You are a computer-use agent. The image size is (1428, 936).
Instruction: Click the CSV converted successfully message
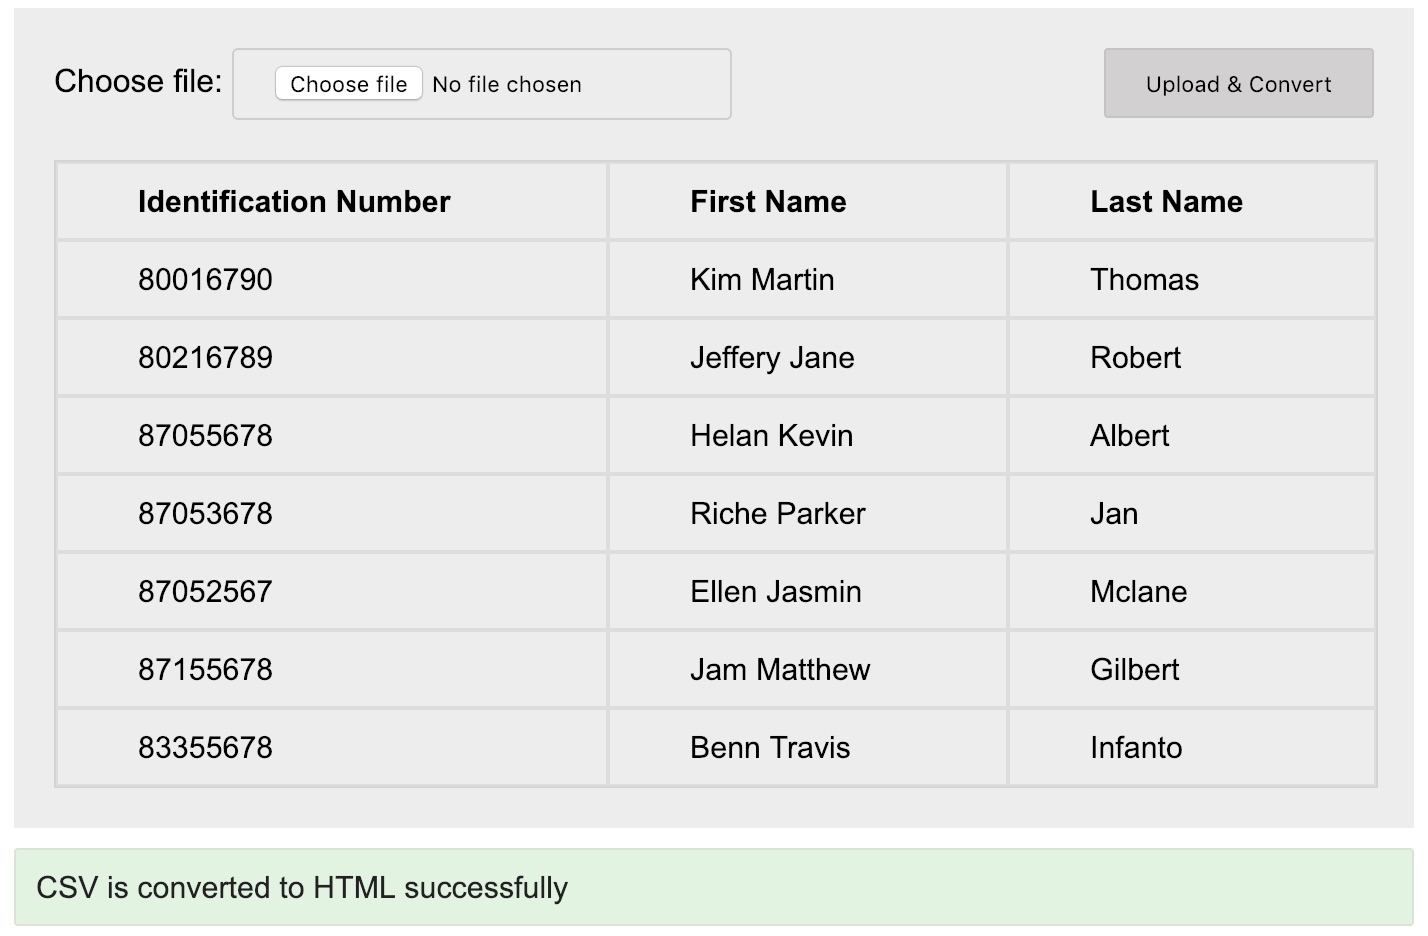[x=302, y=888]
